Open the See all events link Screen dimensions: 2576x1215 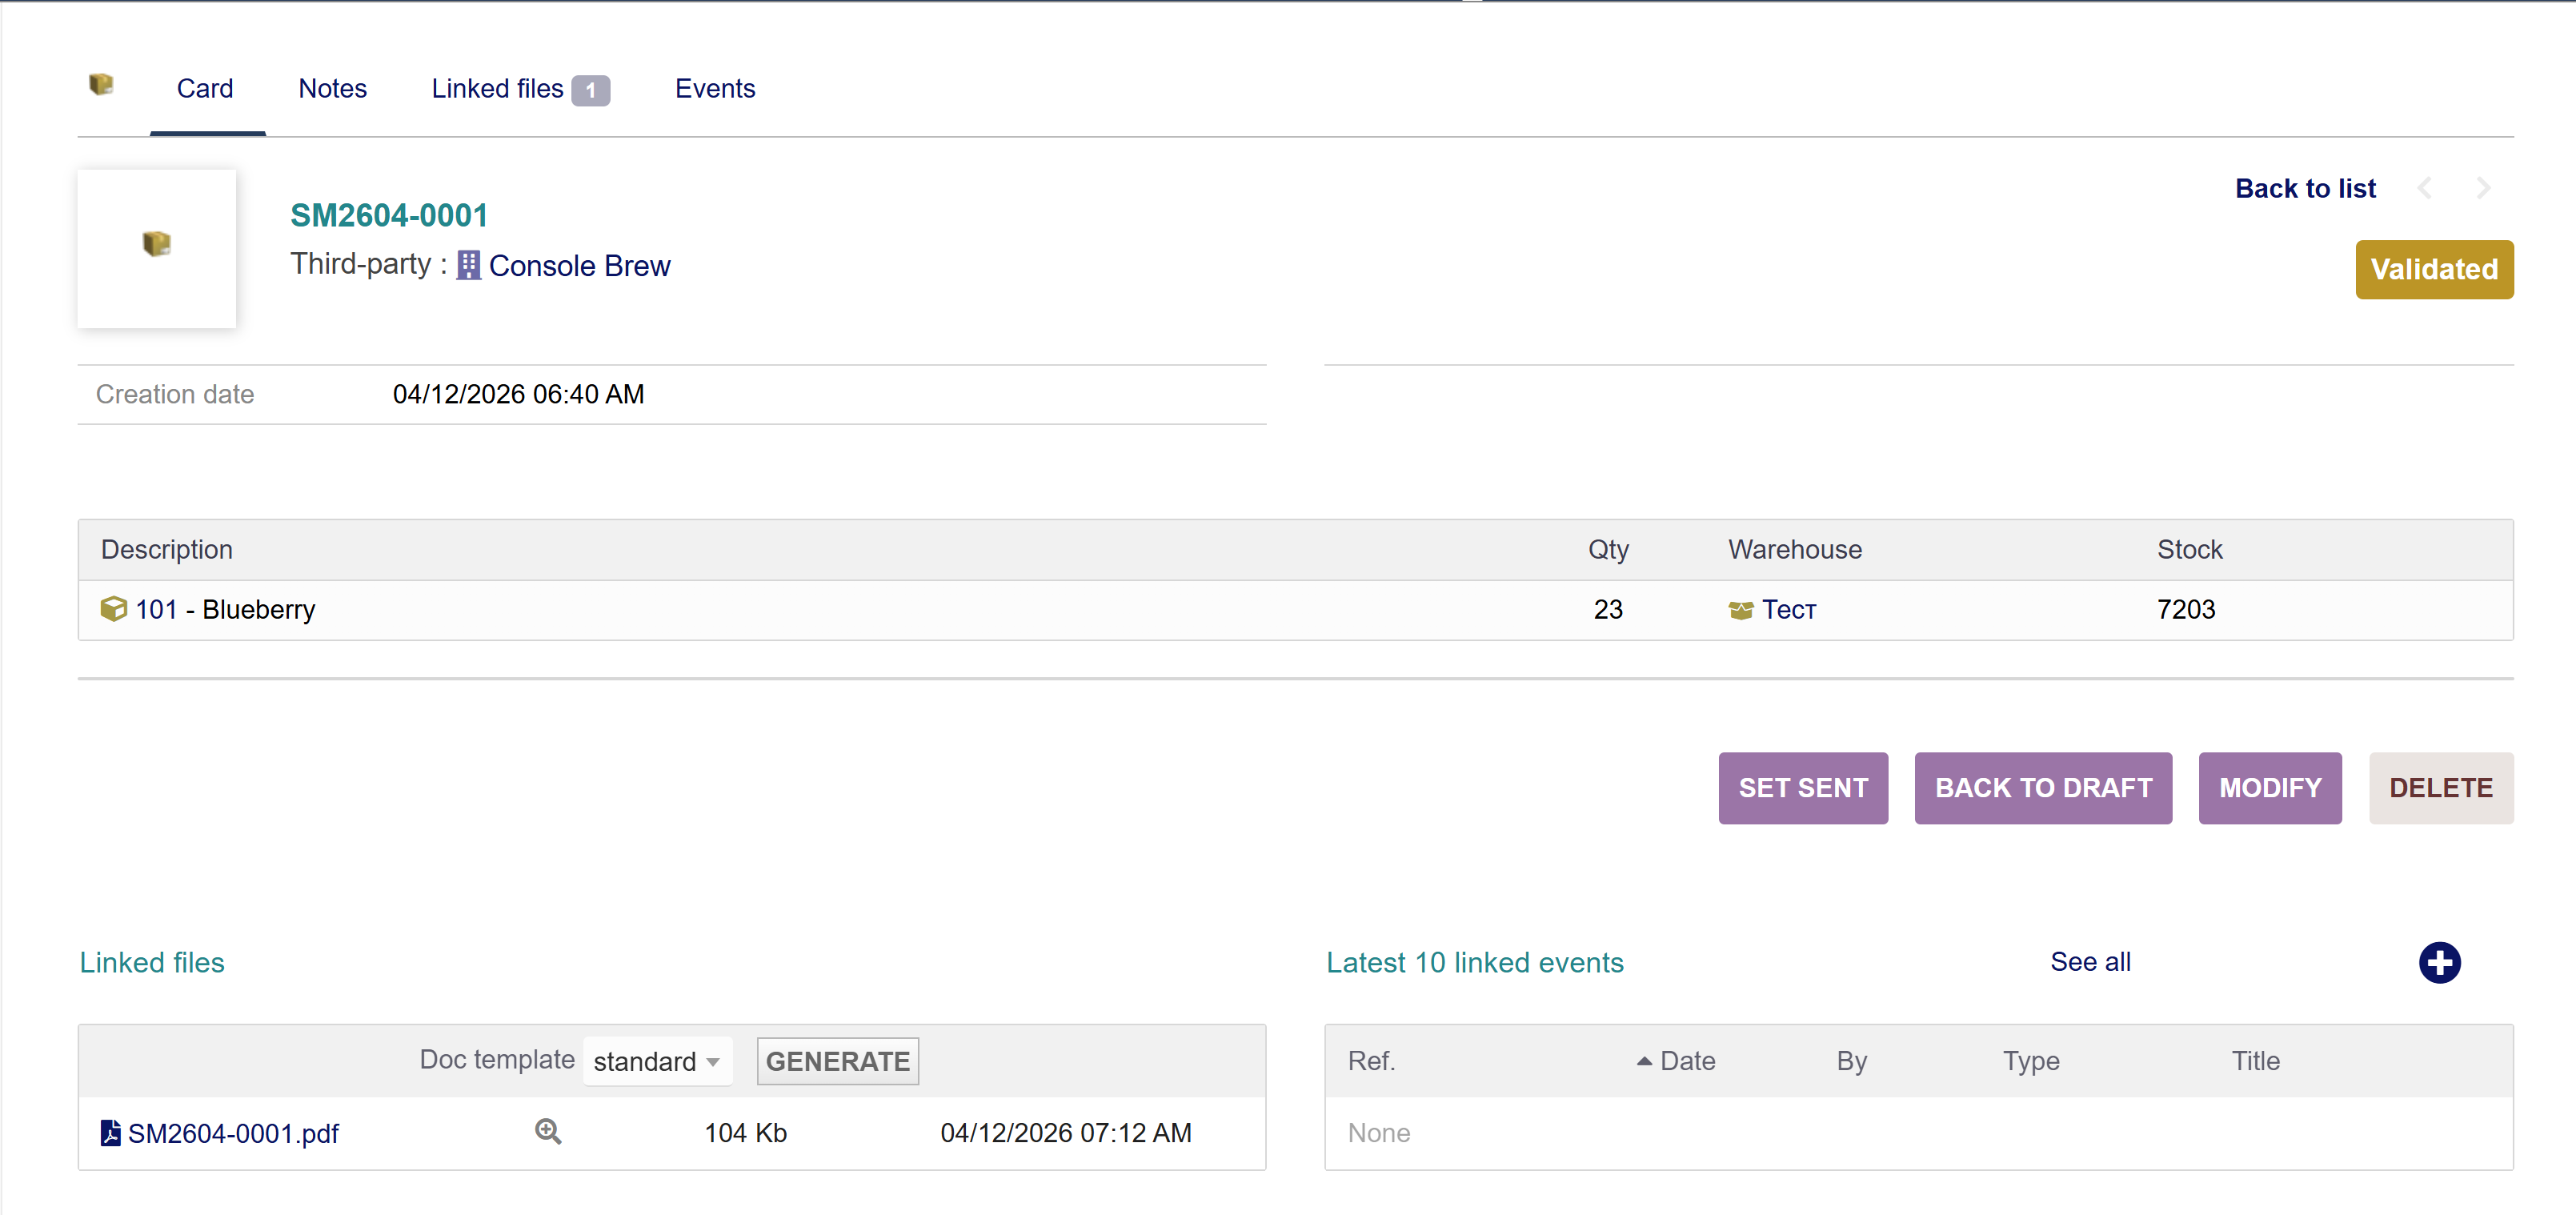(2089, 962)
